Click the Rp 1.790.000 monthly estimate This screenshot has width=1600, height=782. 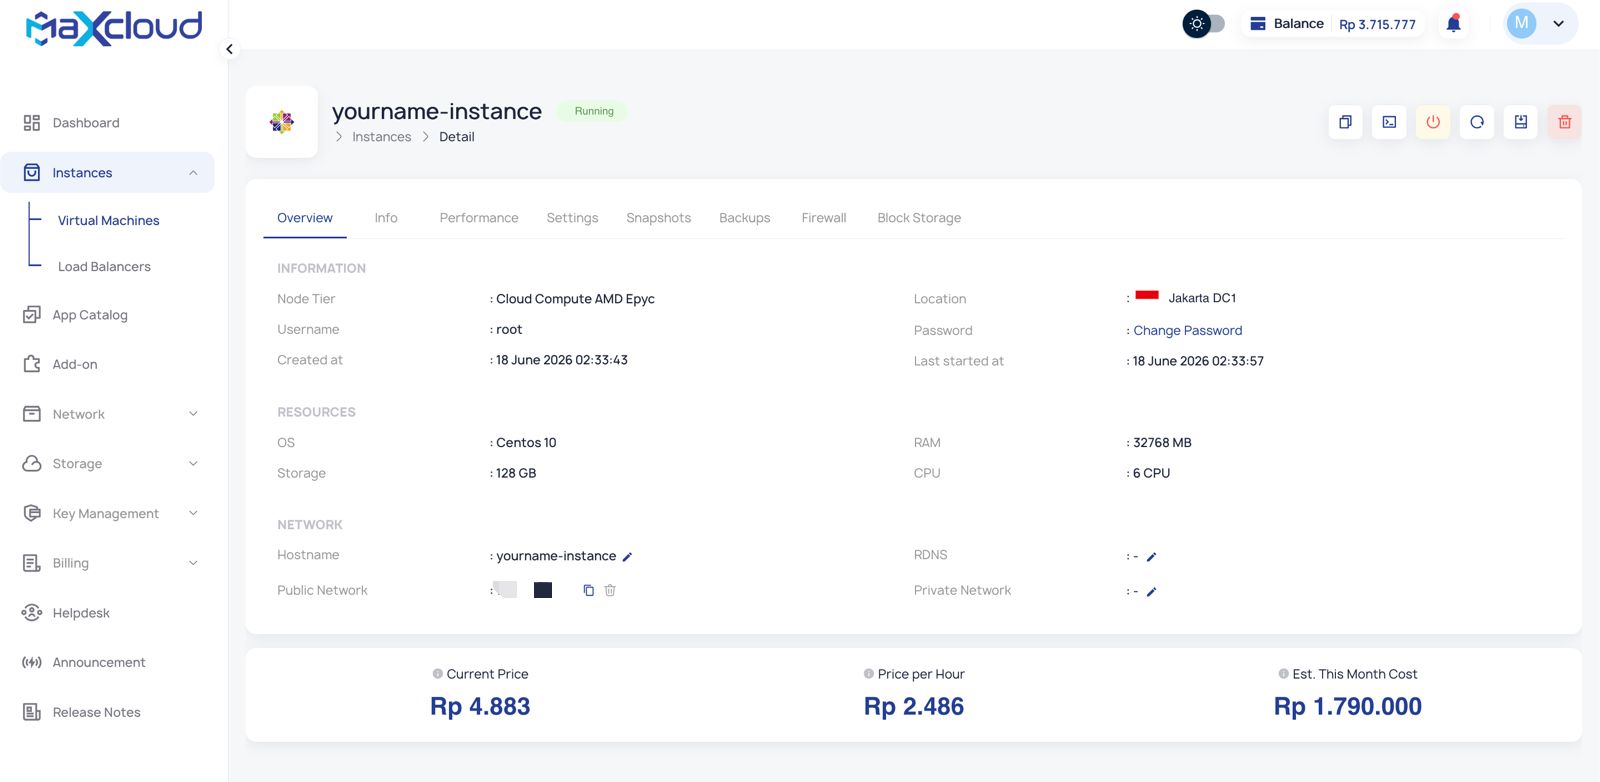[1348, 707]
